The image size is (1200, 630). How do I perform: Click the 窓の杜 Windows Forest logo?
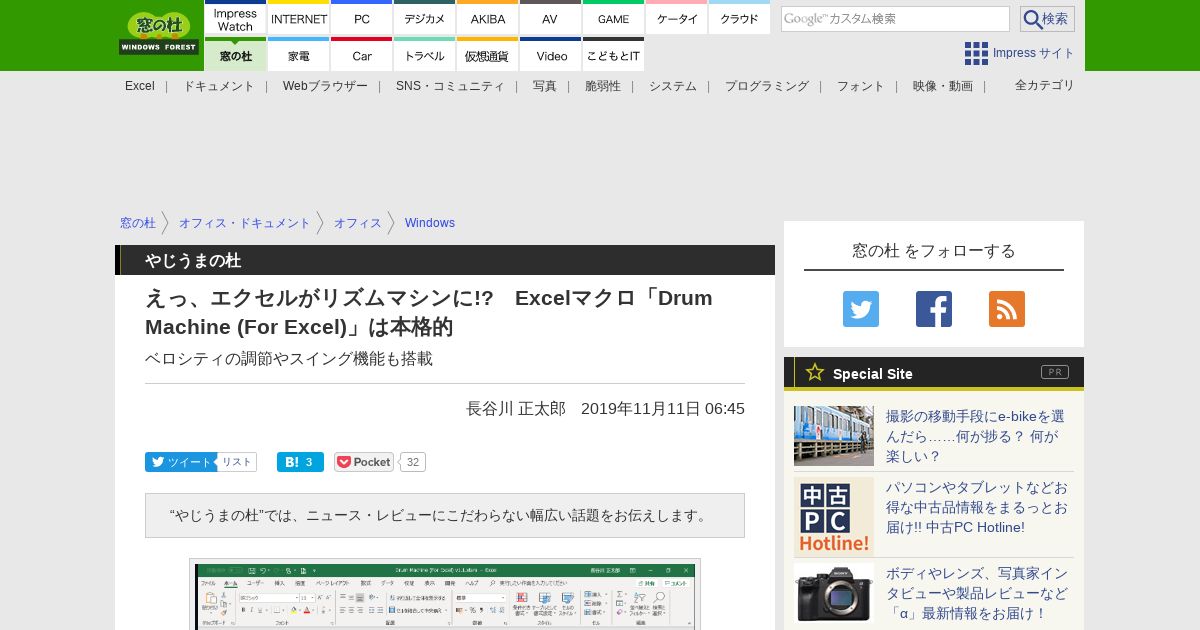click(159, 34)
